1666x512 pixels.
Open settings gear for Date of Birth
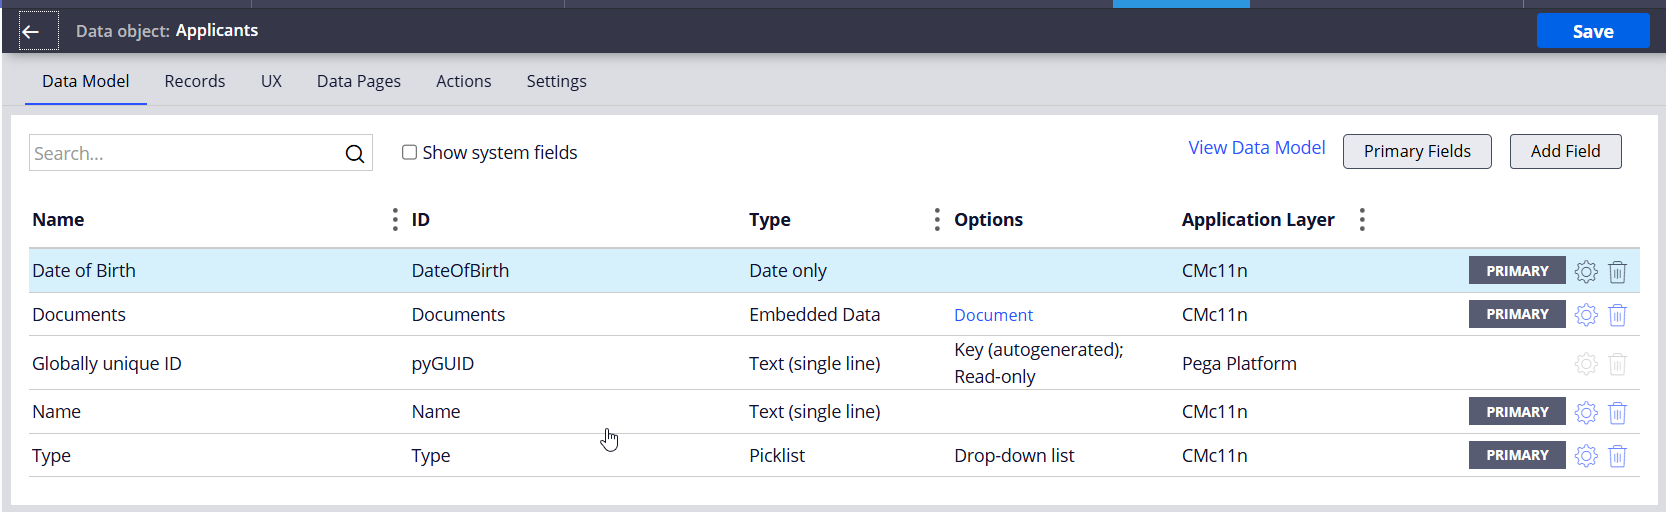coord(1586,271)
